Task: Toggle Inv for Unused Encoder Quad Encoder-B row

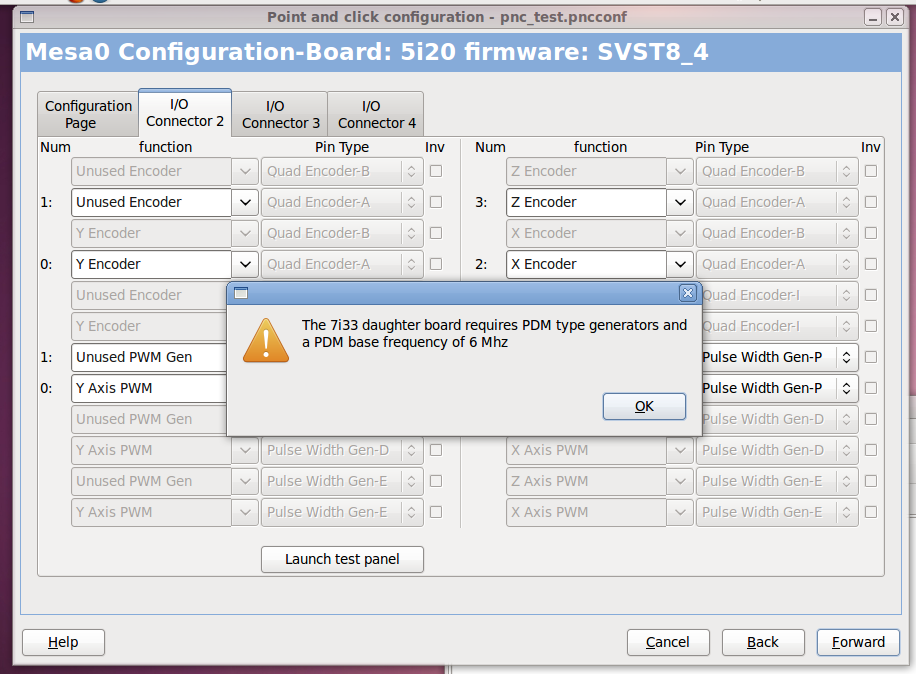Action: click(x=436, y=171)
